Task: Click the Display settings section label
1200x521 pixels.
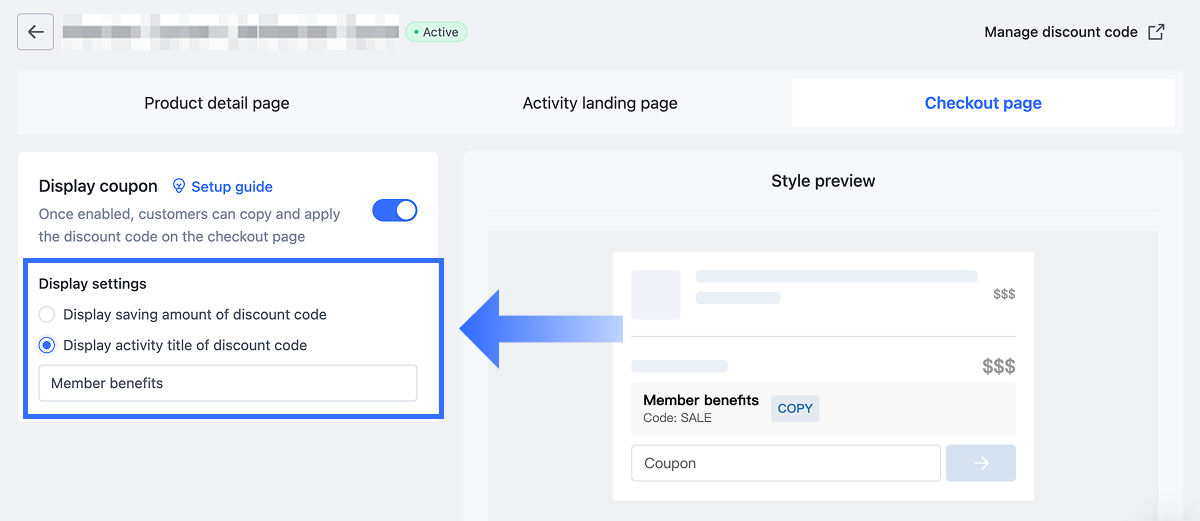Action: (93, 283)
